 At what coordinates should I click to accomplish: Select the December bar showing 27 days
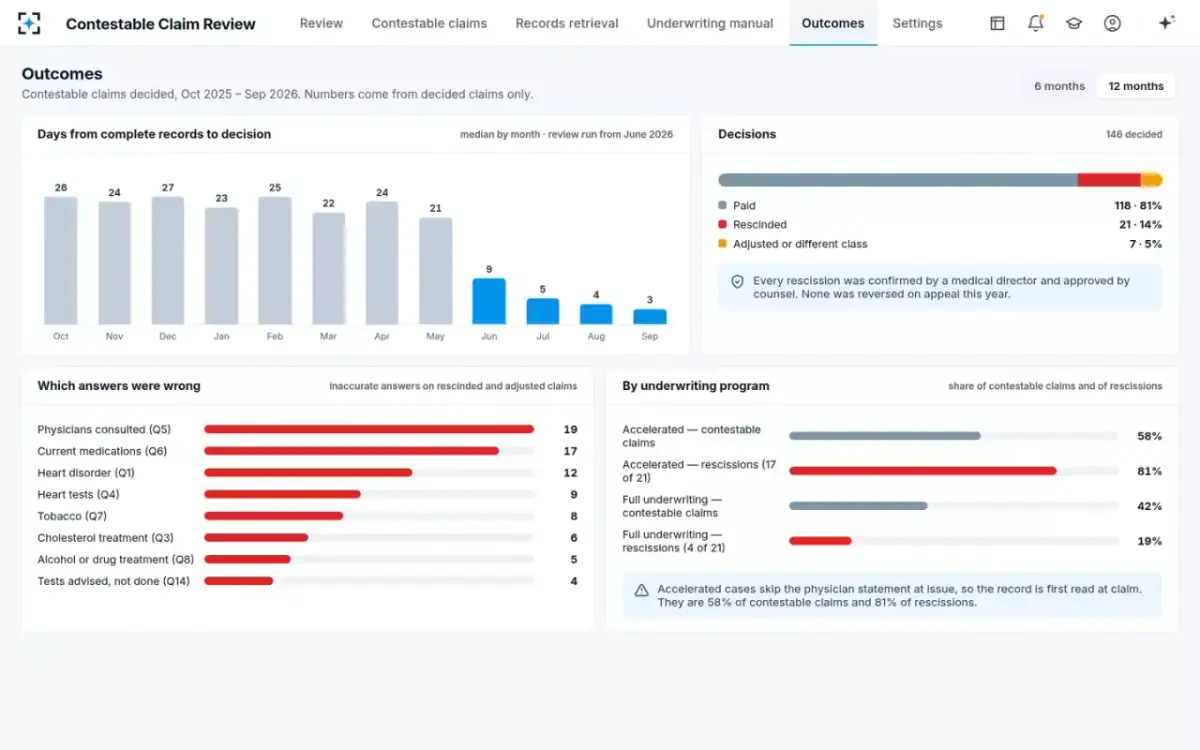coord(168,260)
